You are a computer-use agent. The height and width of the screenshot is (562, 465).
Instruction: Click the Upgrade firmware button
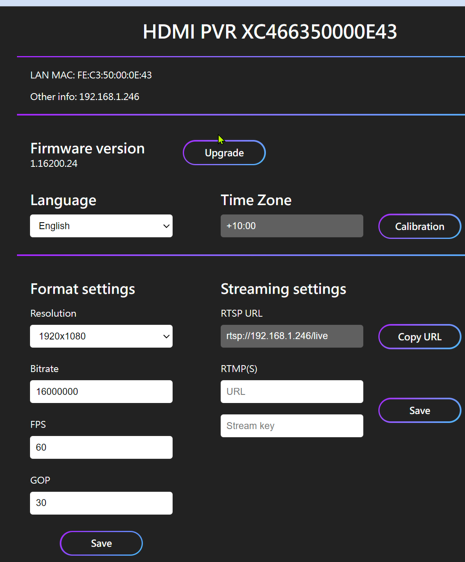(x=224, y=153)
